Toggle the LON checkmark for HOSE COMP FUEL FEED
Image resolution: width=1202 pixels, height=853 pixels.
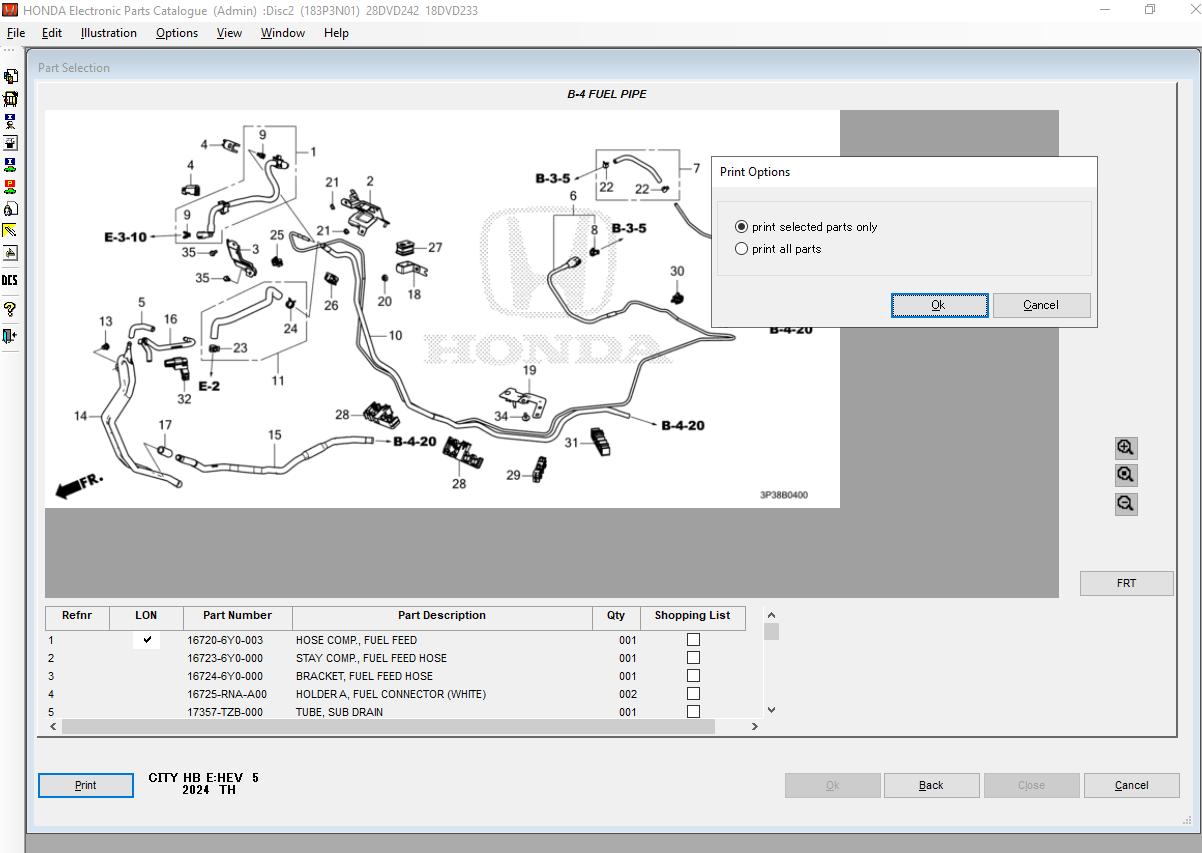point(146,640)
